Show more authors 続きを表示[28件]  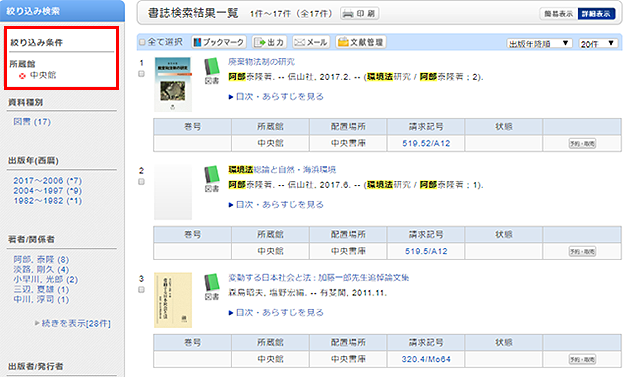[x=76, y=324]
